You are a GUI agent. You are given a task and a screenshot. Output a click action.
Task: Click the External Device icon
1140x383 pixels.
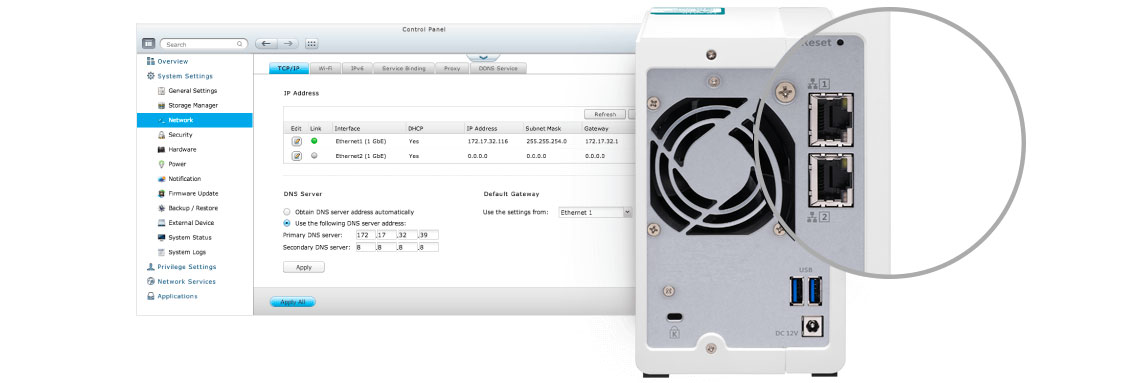(x=161, y=222)
